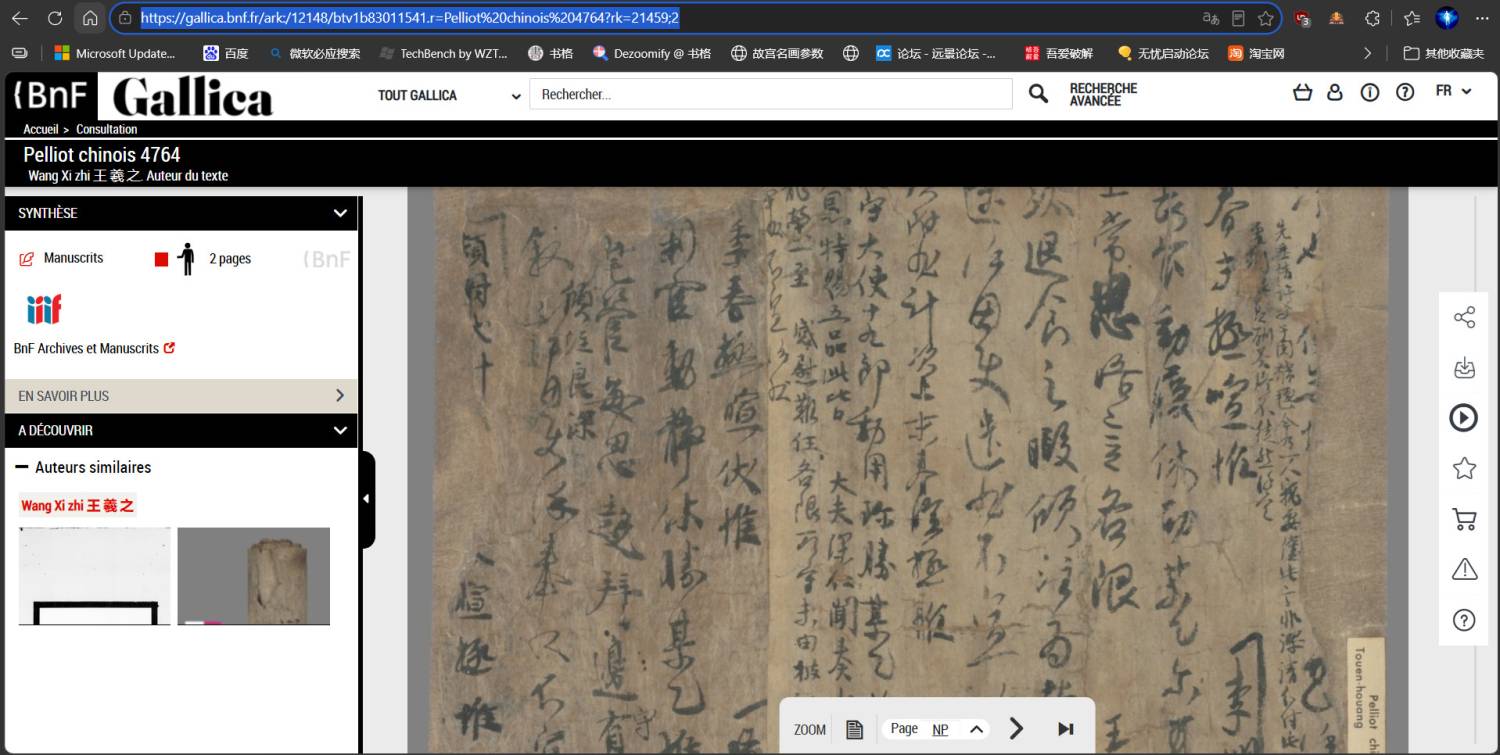1500x755 pixels.
Task: Share the document using the share icon
Action: (1464, 318)
